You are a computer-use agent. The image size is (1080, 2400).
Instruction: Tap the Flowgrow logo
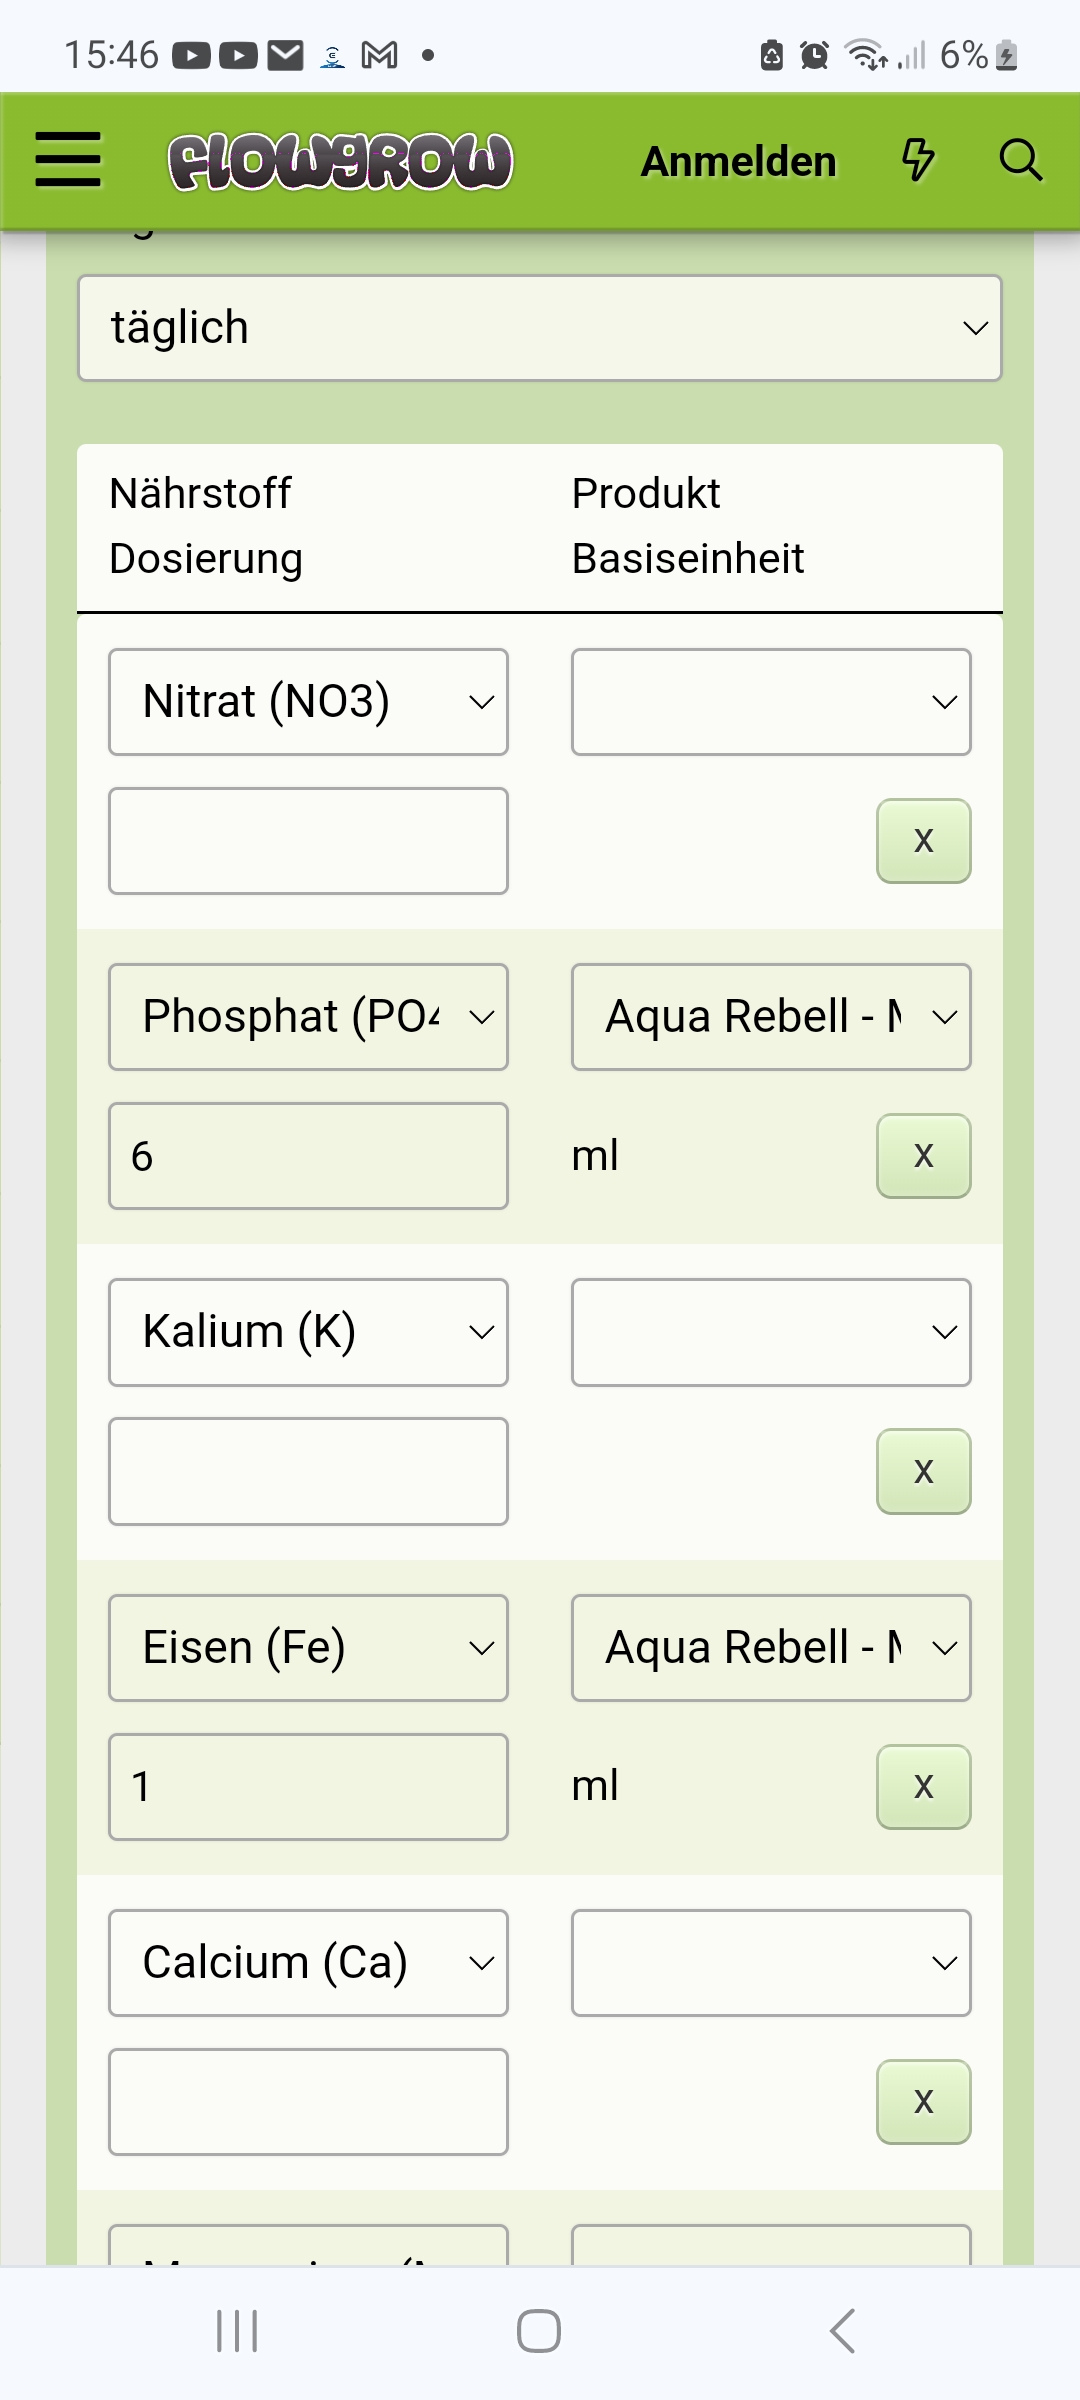tap(340, 161)
